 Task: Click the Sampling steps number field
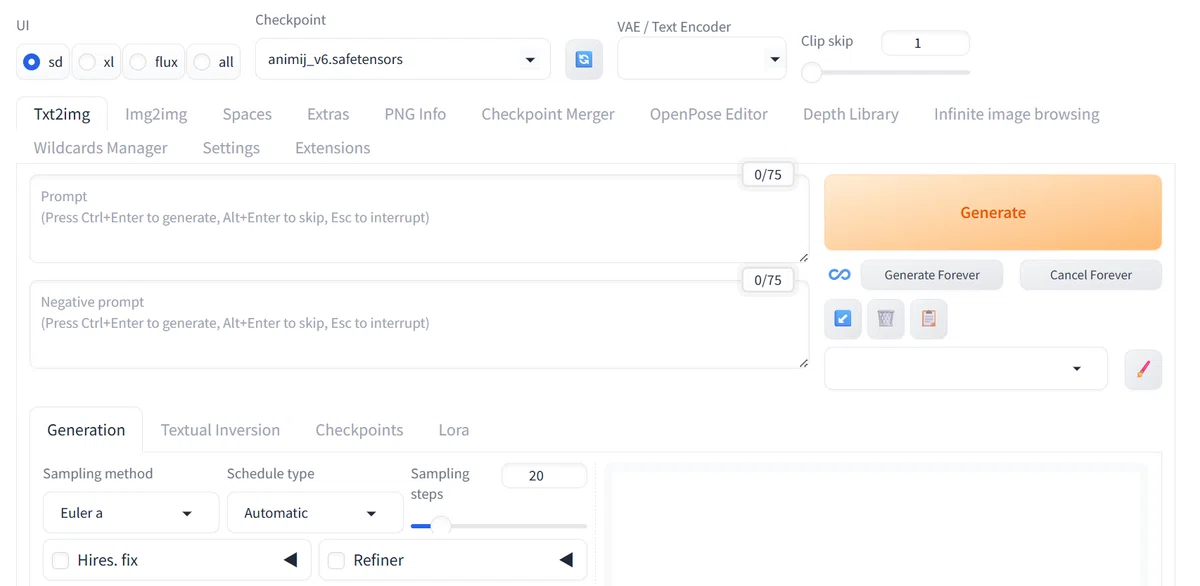coord(544,476)
